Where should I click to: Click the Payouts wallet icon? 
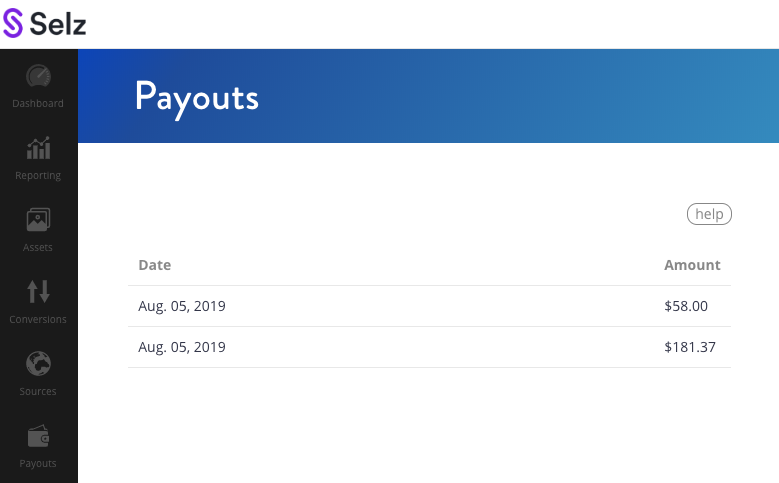point(38,436)
